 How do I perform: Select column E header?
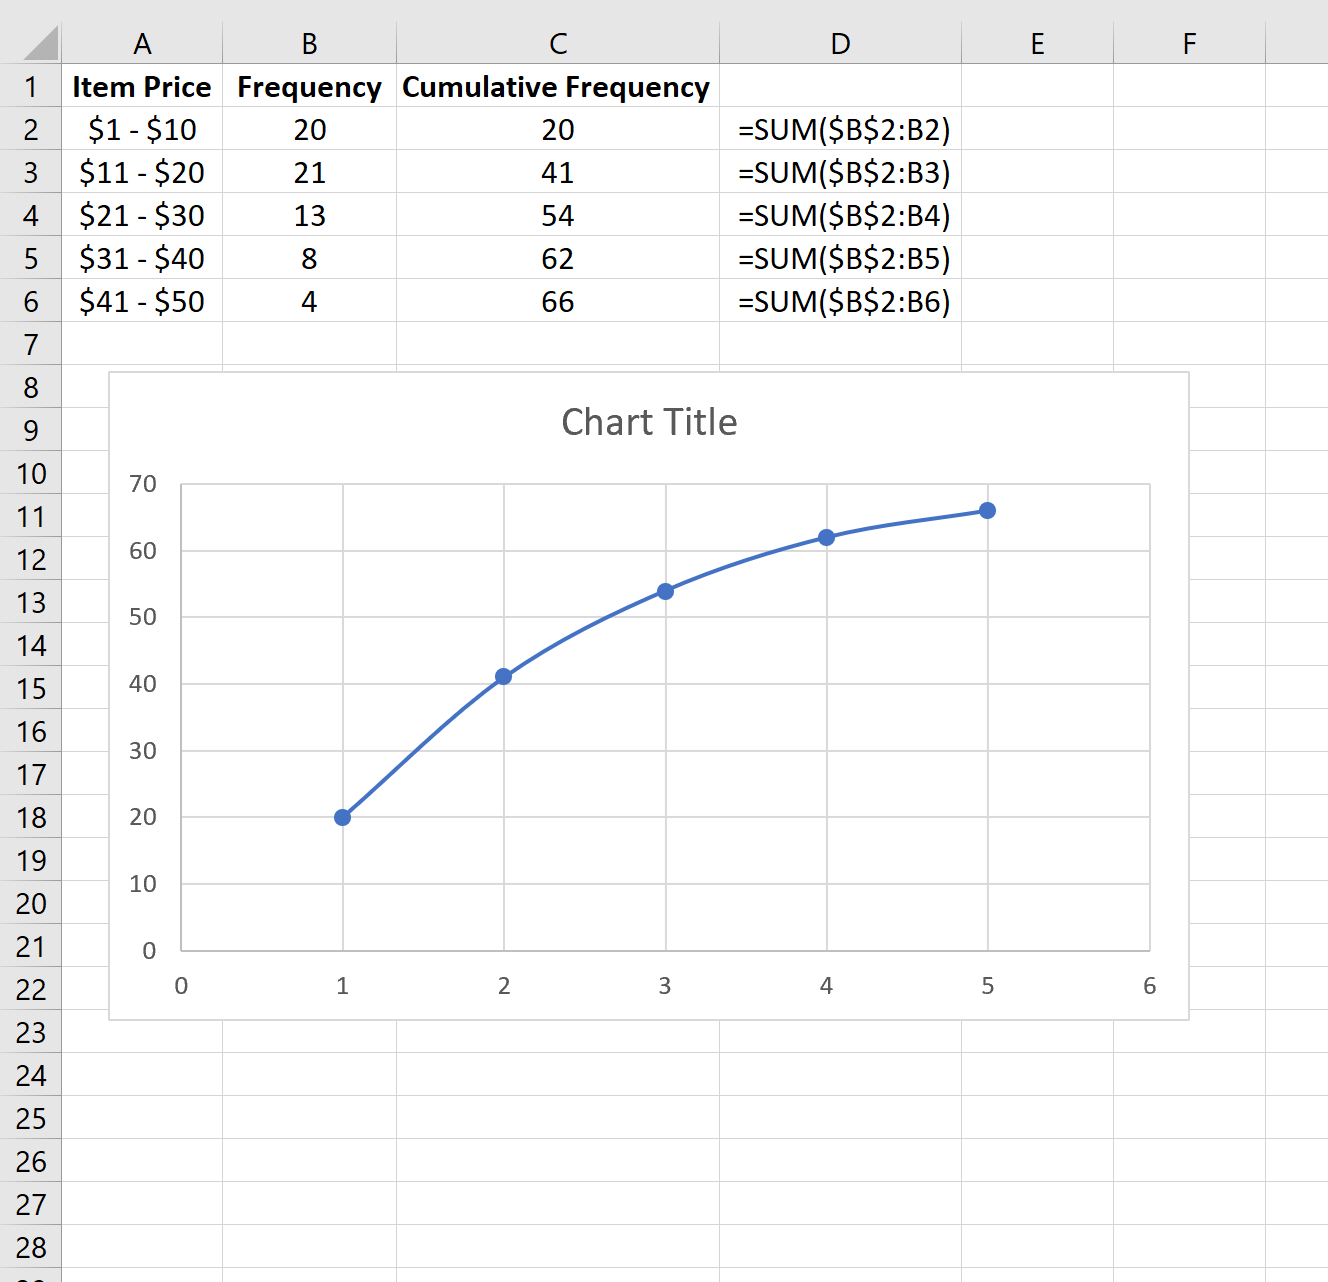pos(1037,43)
